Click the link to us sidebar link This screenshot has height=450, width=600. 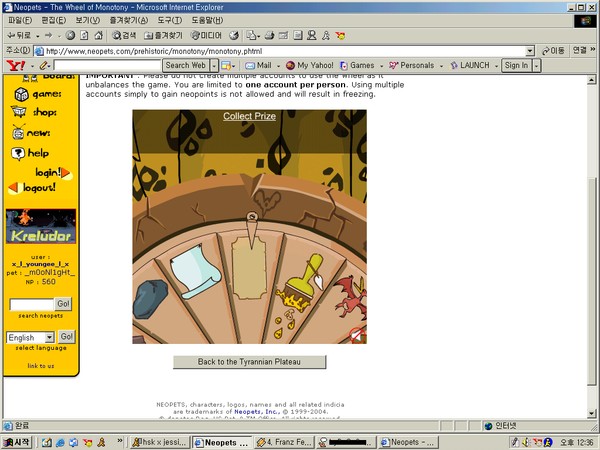pyautogui.click(x=41, y=366)
